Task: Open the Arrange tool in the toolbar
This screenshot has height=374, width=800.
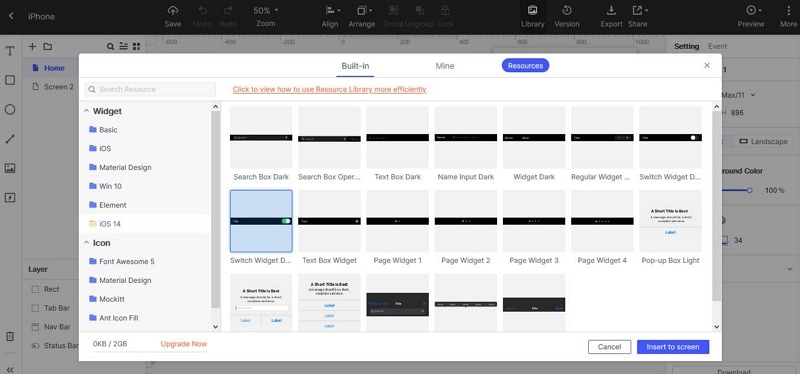Action: coord(364,11)
